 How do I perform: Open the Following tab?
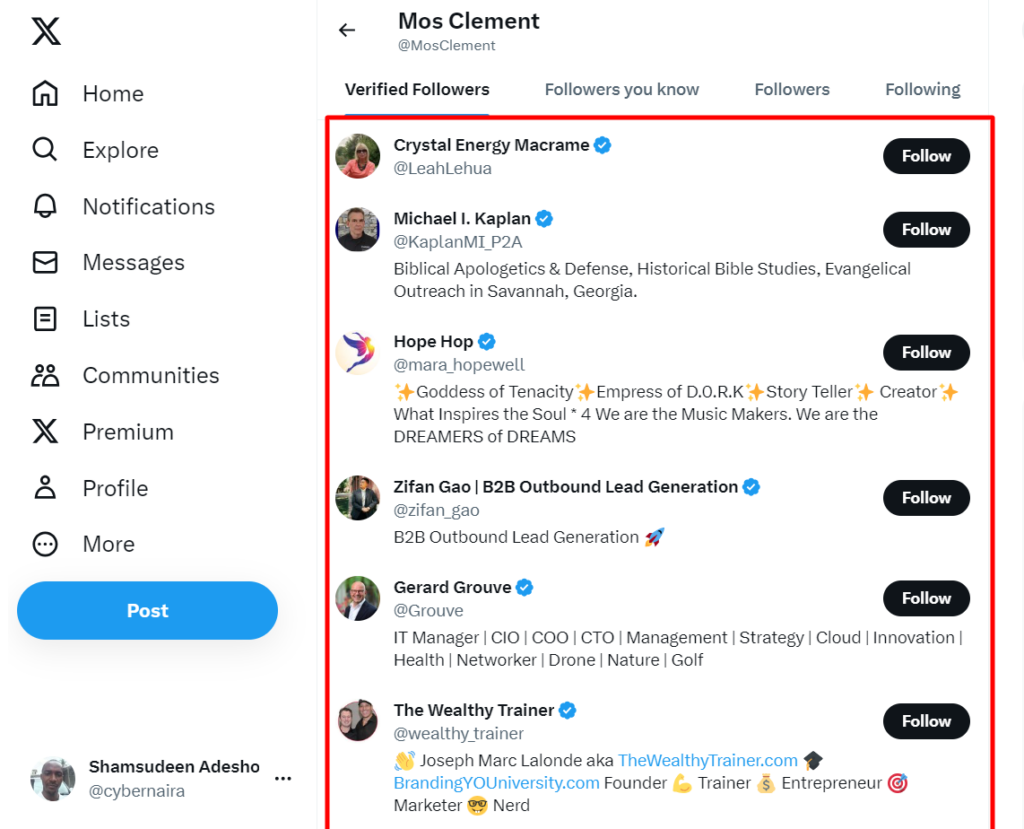[922, 89]
